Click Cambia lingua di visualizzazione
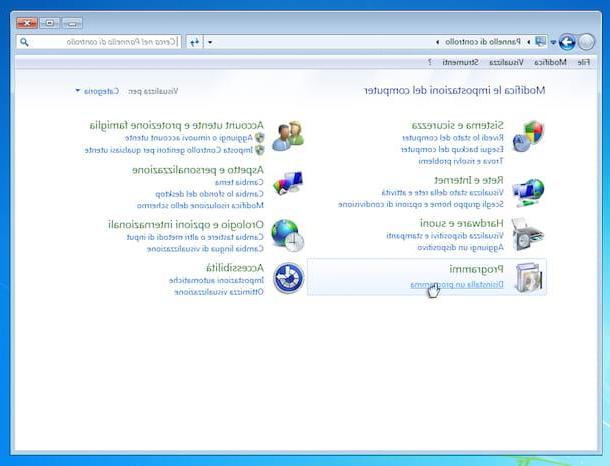Screen dimensions: 610x466 205,249
